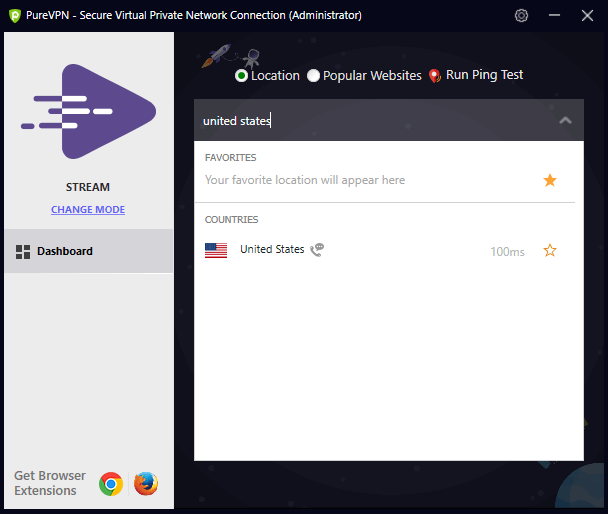Click the Get Browser Extensions text
Image resolution: width=608 pixels, height=514 pixels.
[x=50, y=483]
